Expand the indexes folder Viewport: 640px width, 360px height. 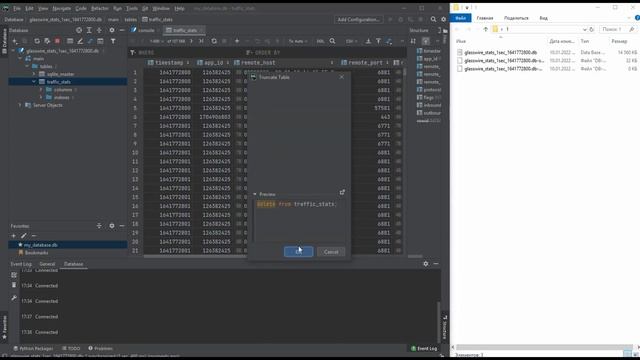click(41, 98)
